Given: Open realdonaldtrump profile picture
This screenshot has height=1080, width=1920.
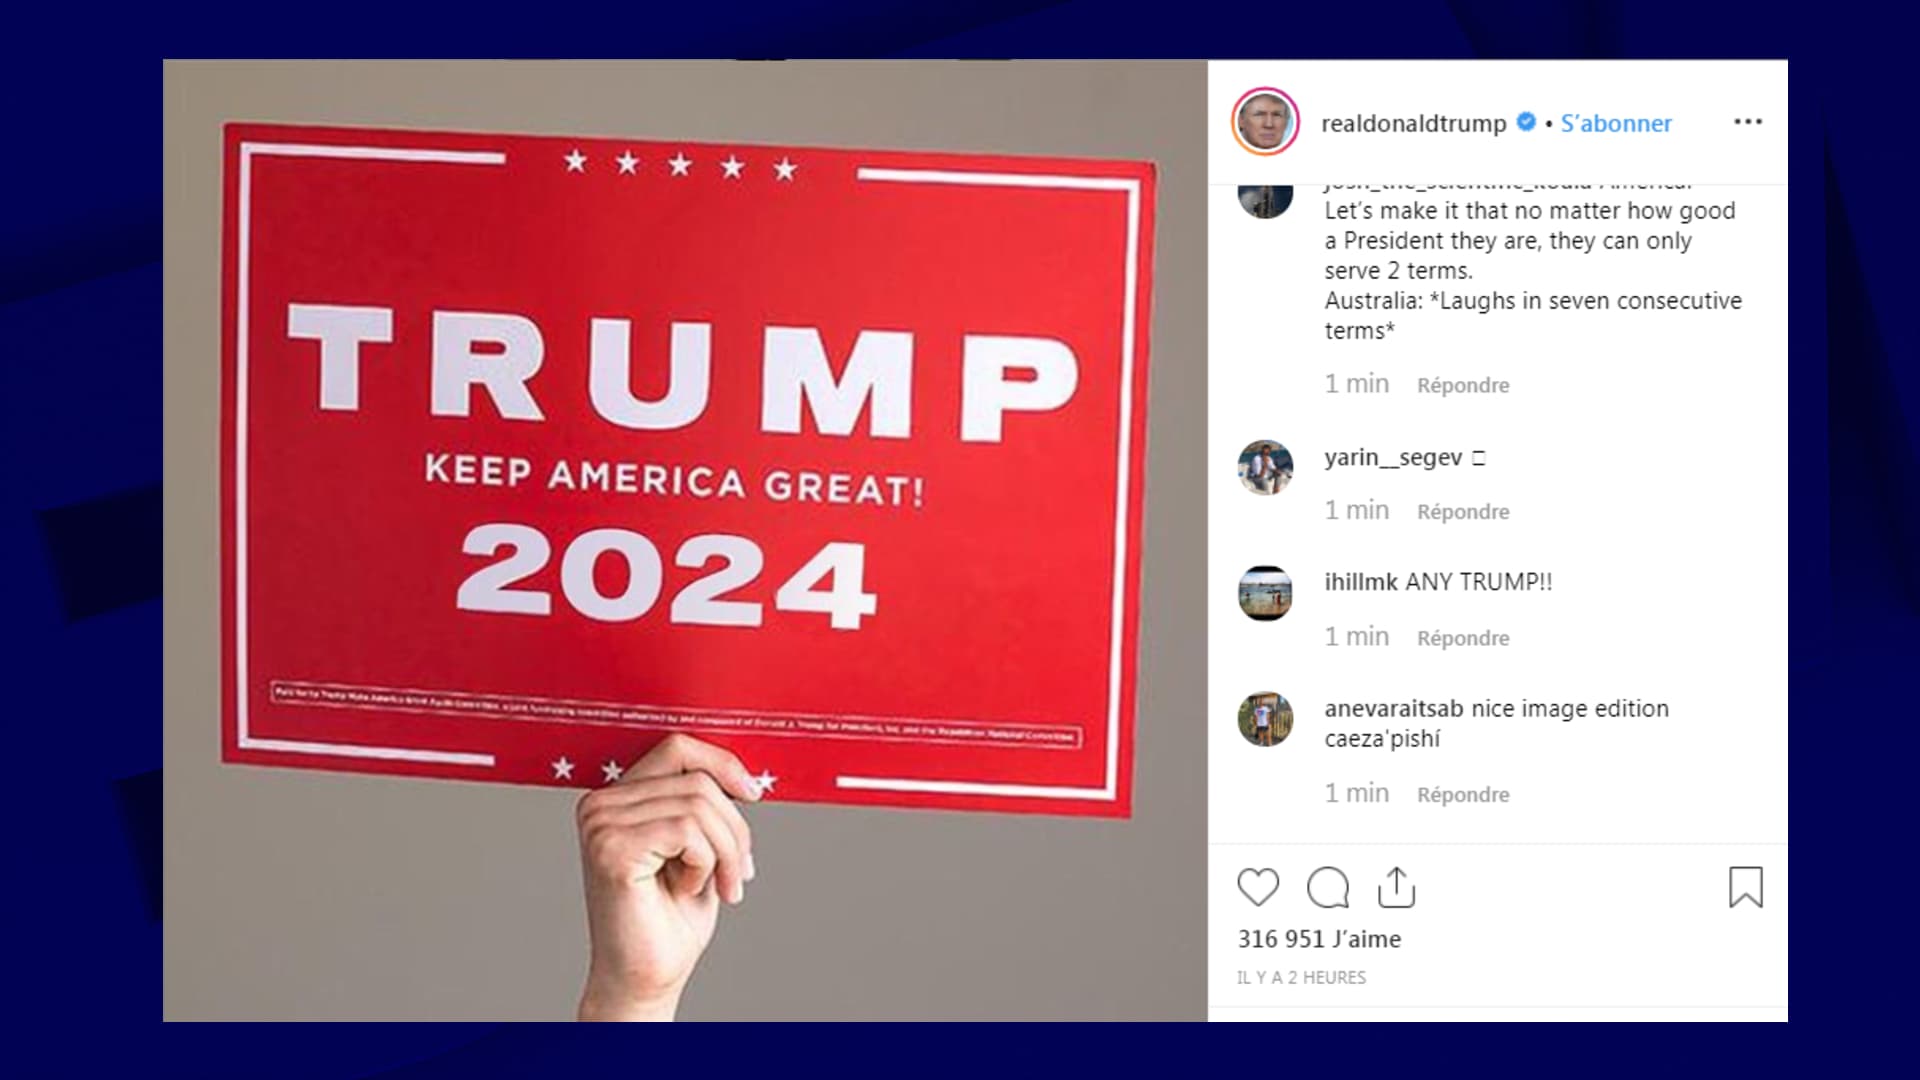Looking at the screenshot, I should tap(1265, 122).
